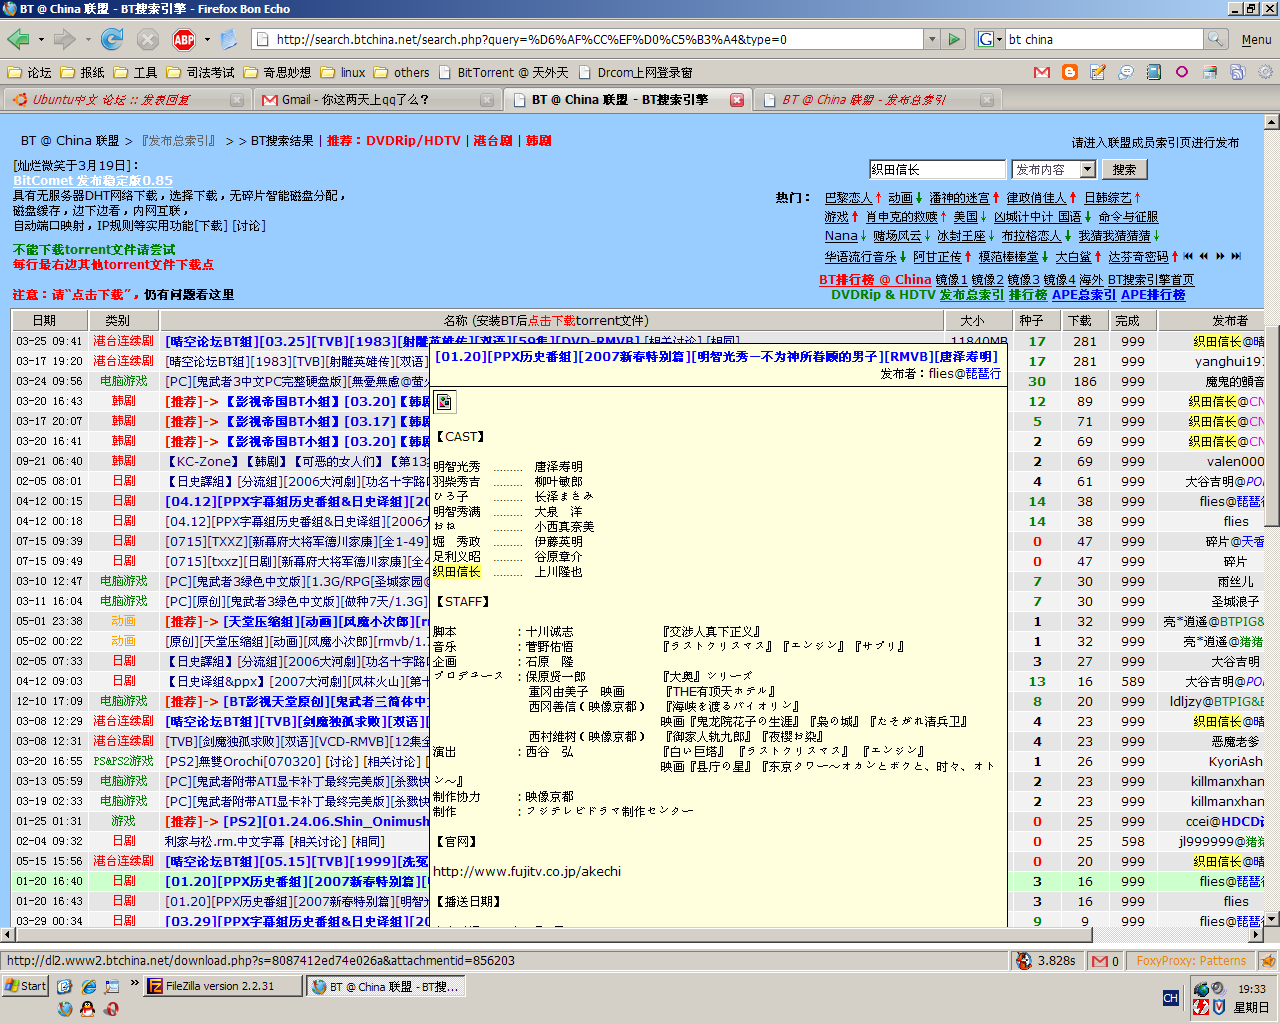Click the gear settings icon on bookmarks bar
The image size is (1280, 1024).
(1266, 72)
